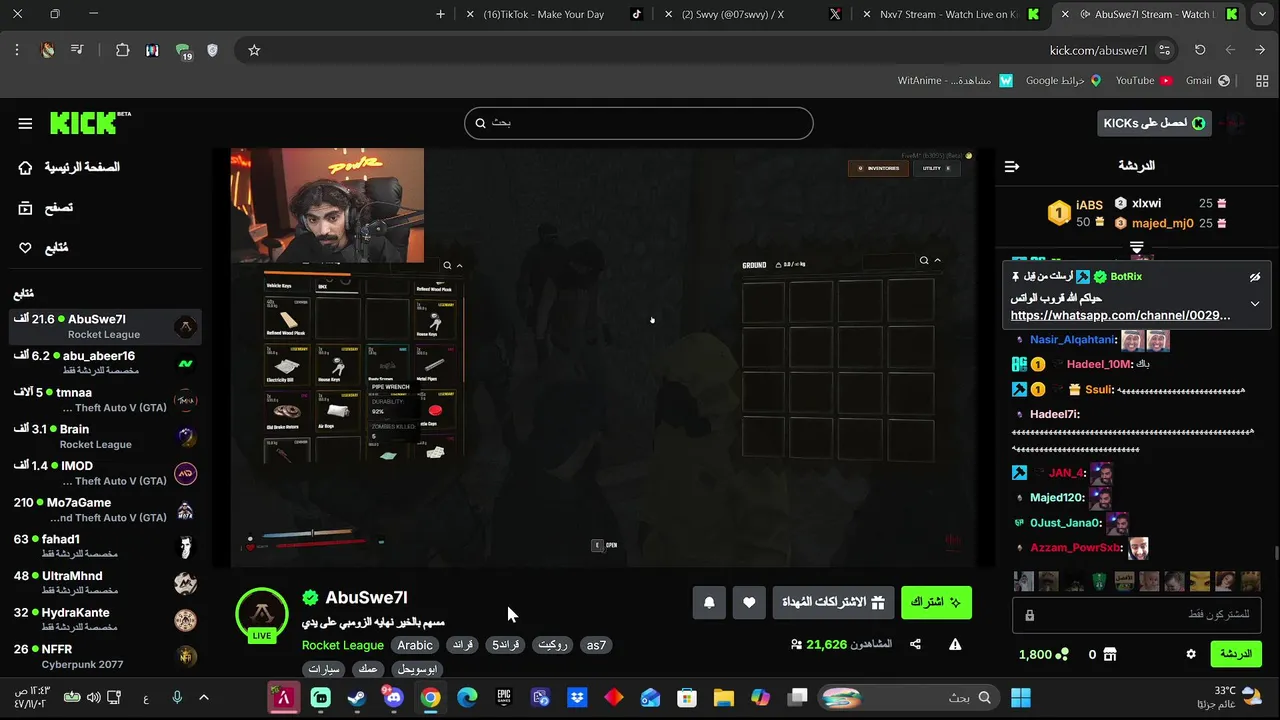
Task: Click the chat scrollbar
Action: (1275, 553)
